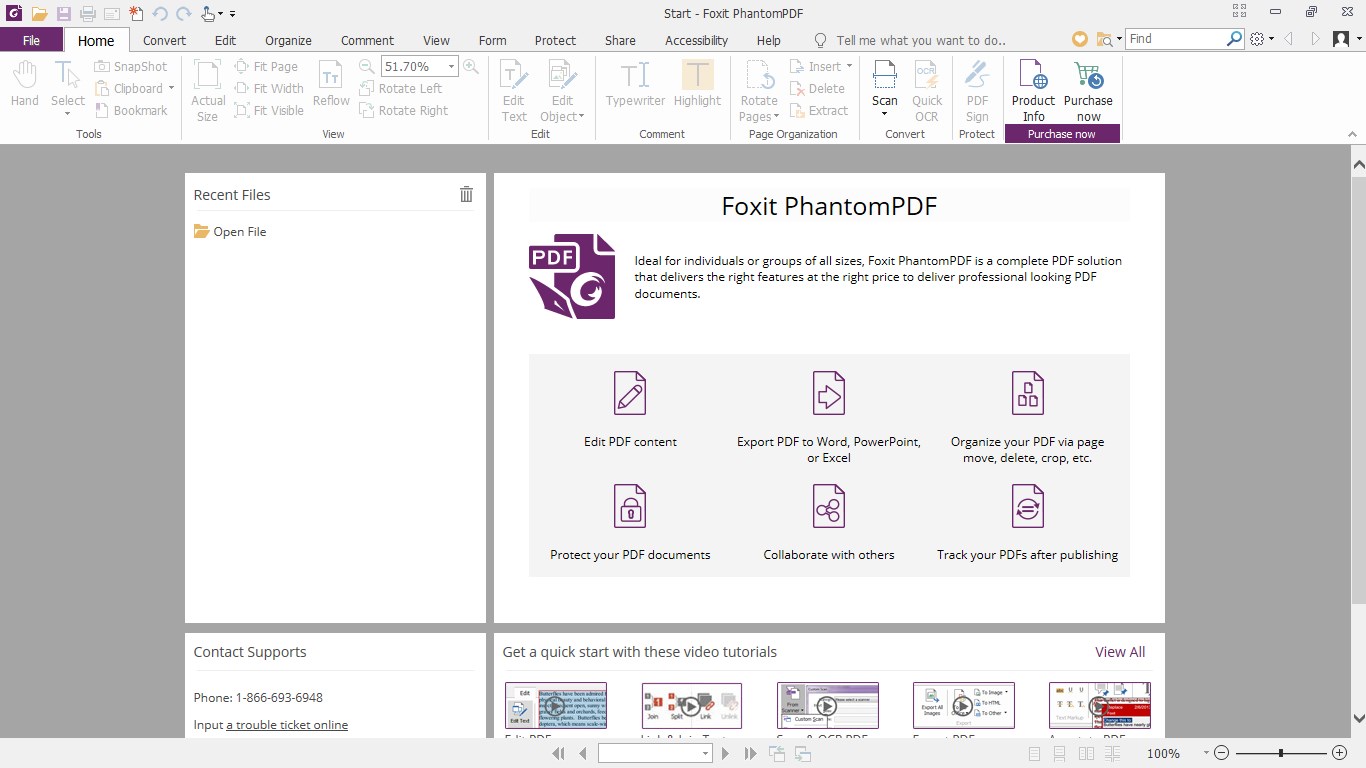Toggle facing pages view in status bar
Screen dimensions: 1366x768
1086,753
